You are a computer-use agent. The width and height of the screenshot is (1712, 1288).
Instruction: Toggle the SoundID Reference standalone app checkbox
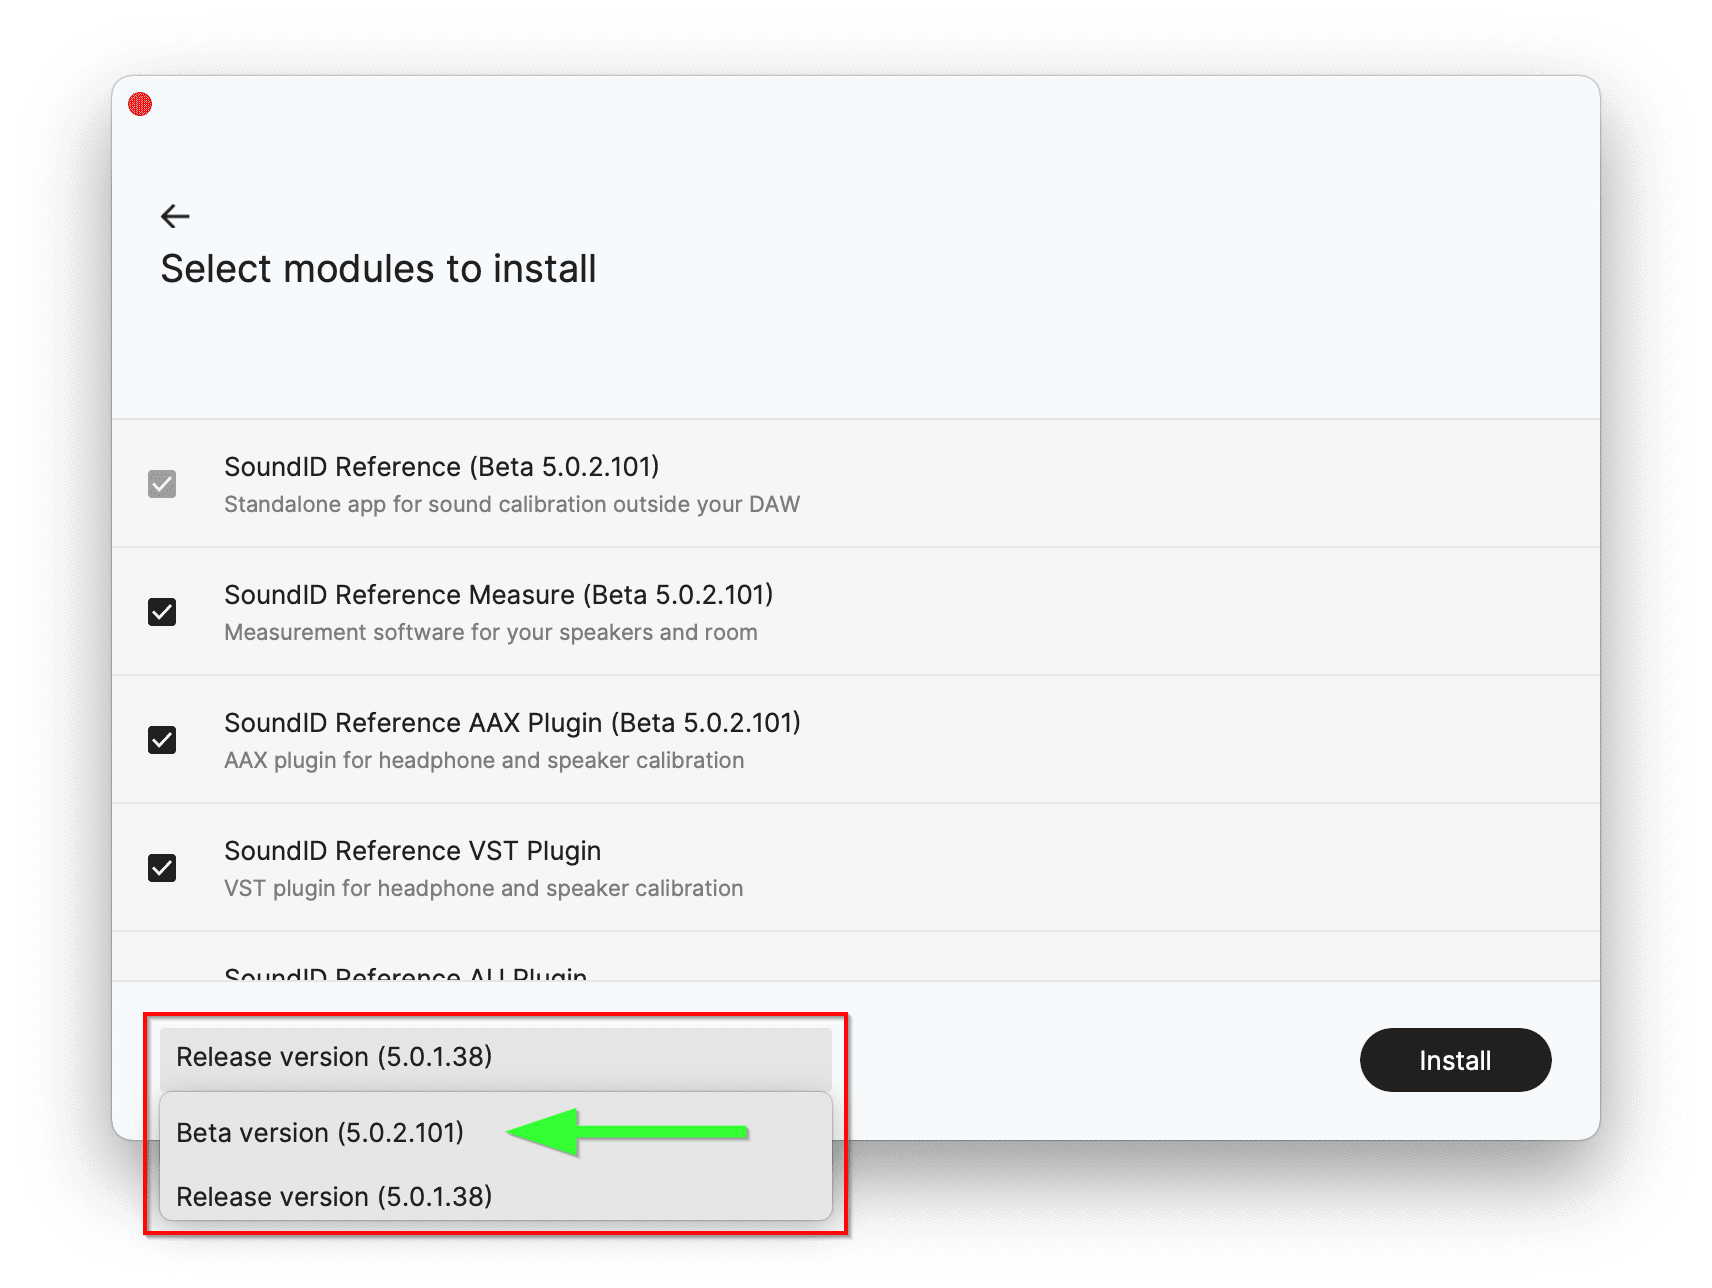pyautogui.click(x=162, y=484)
